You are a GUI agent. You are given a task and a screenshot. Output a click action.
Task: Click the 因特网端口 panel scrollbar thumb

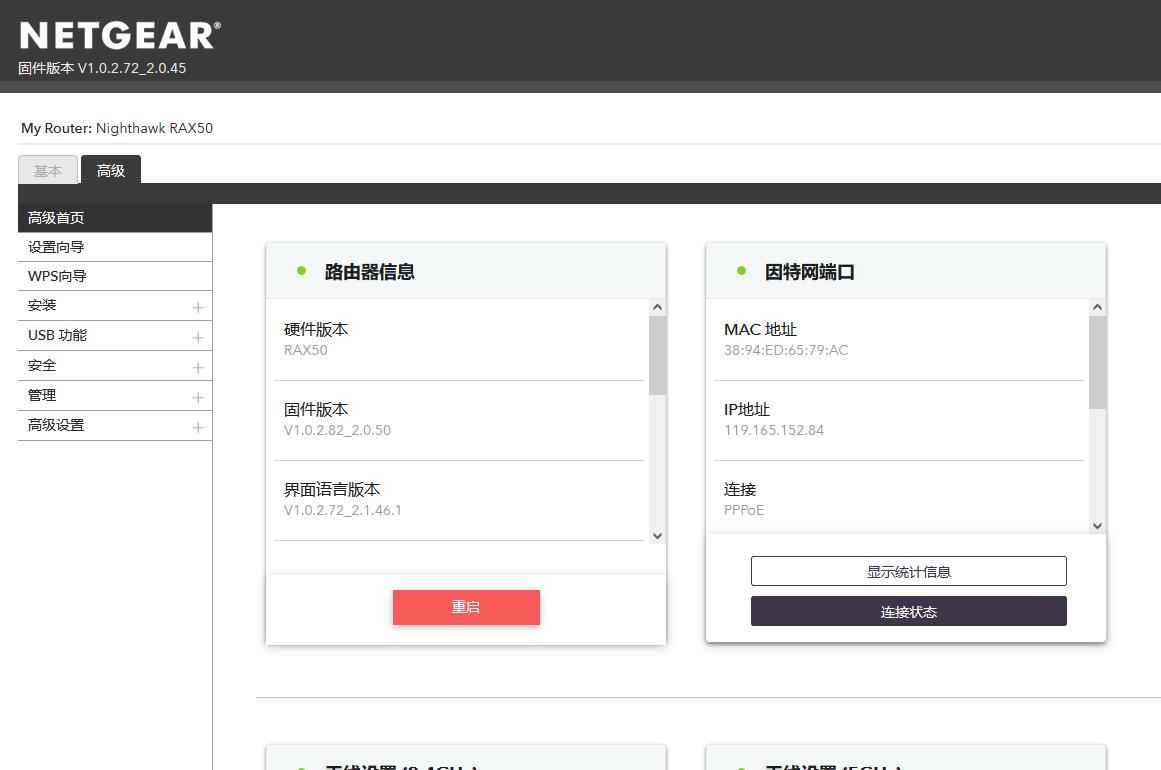pos(1097,362)
